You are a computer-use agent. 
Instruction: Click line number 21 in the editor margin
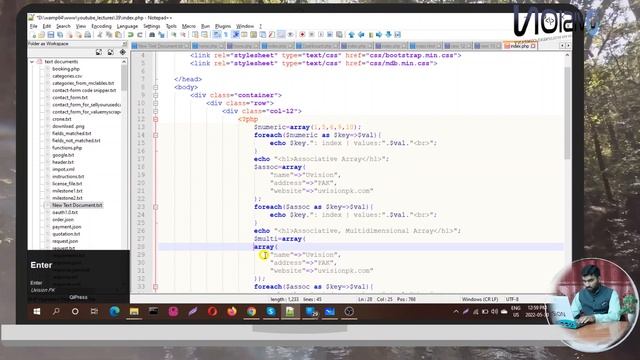tap(141, 191)
